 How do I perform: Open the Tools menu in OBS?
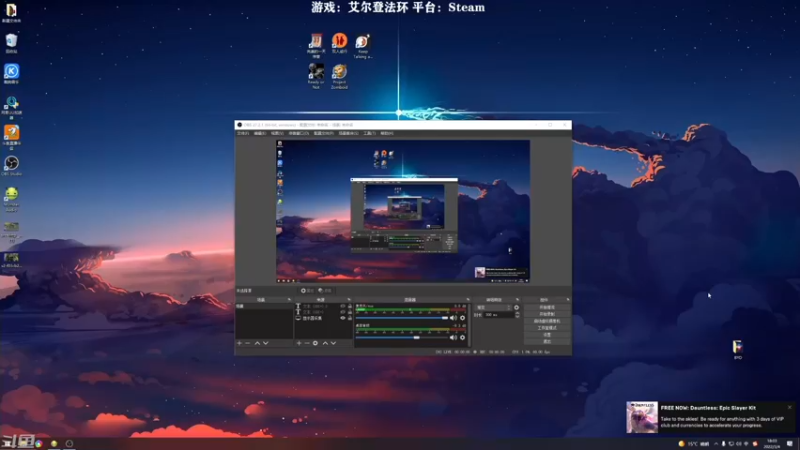(370, 133)
